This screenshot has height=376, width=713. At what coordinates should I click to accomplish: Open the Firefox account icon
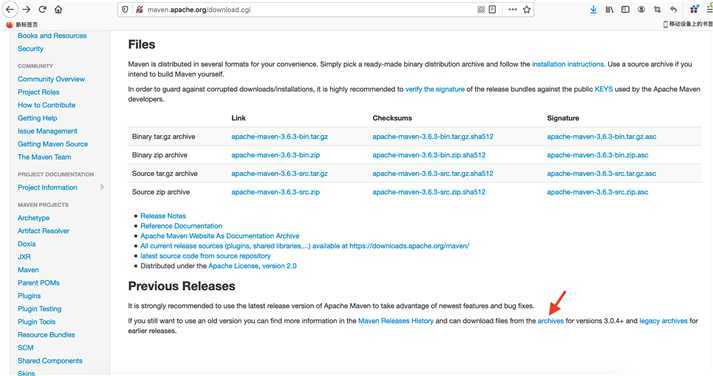point(641,10)
